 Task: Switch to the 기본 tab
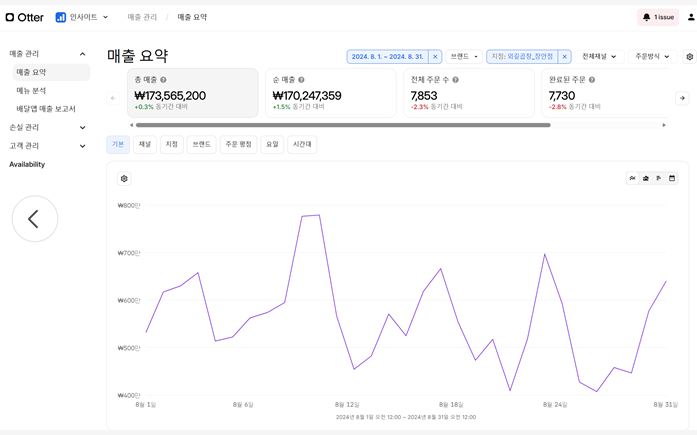pos(118,144)
